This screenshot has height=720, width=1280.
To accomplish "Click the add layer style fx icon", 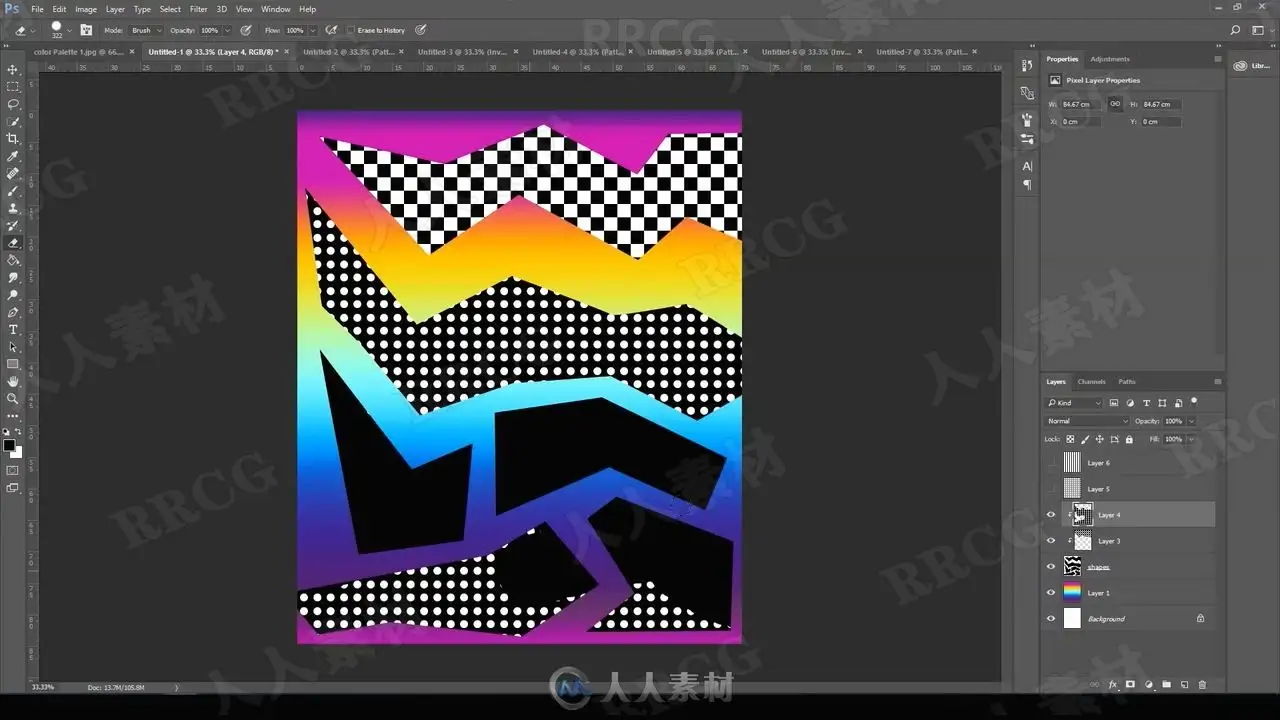I will [x=1112, y=685].
